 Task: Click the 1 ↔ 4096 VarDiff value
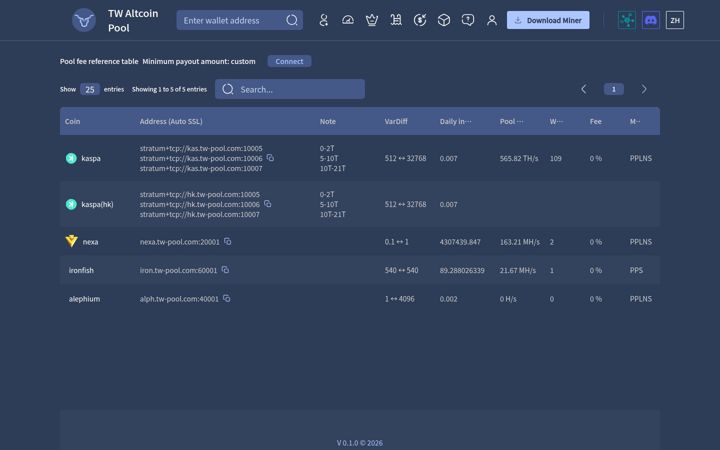(x=399, y=299)
